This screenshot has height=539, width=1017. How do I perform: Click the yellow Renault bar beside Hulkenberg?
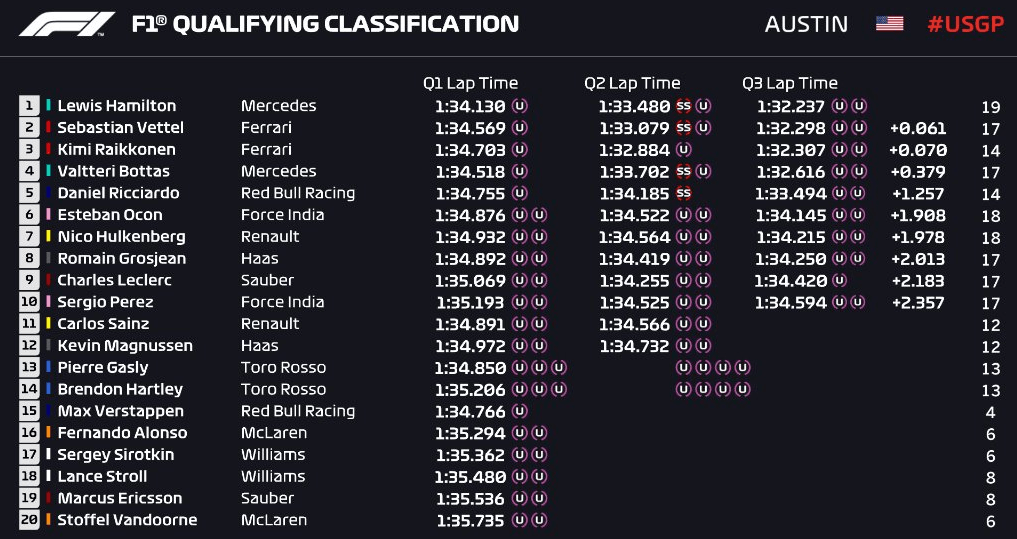point(49,236)
